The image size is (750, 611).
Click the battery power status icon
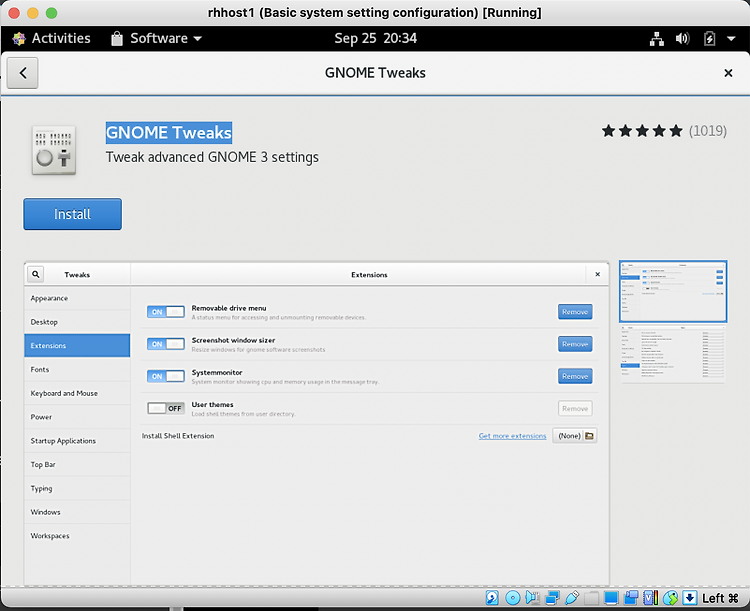point(709,38)
